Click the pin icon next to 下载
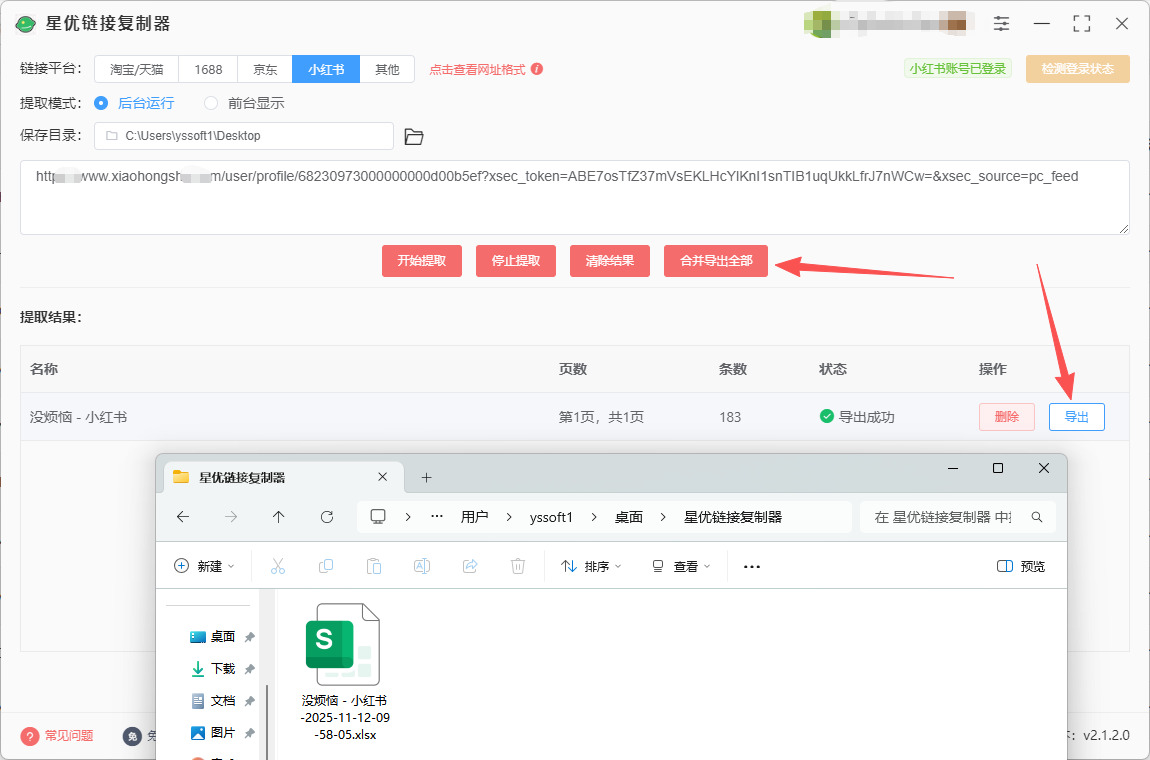The height and width of the screenshot is (760, 1150). point(249,669)
